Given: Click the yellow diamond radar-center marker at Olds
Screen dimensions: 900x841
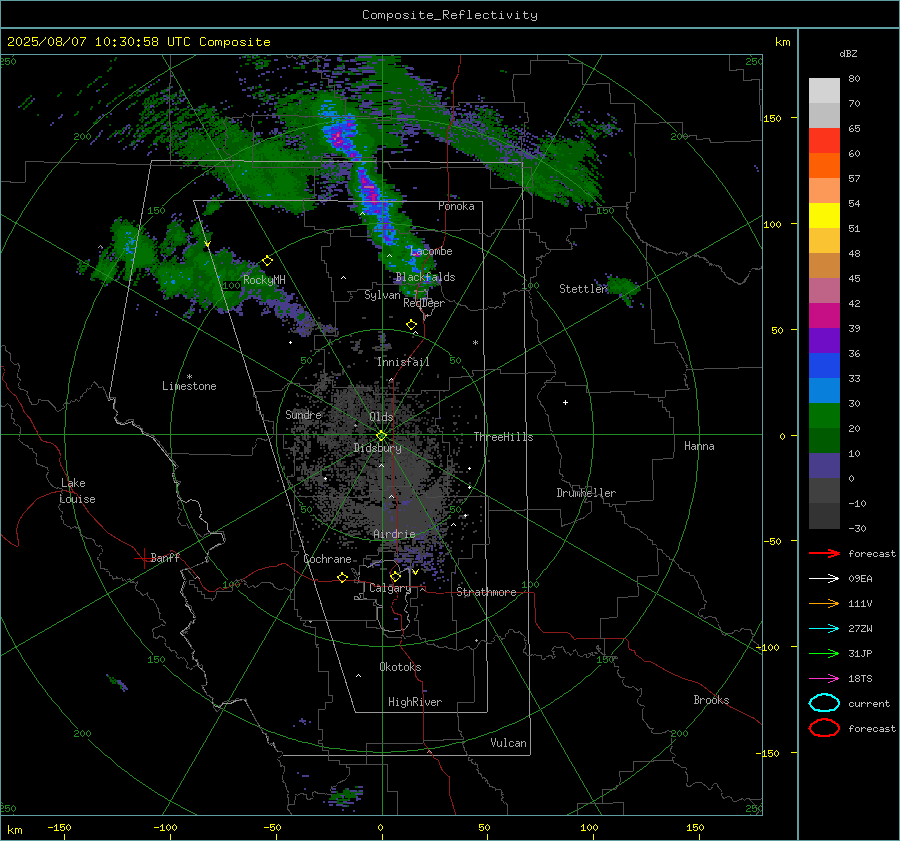Looking at the screenshot, I should click(x=382, y=436).
